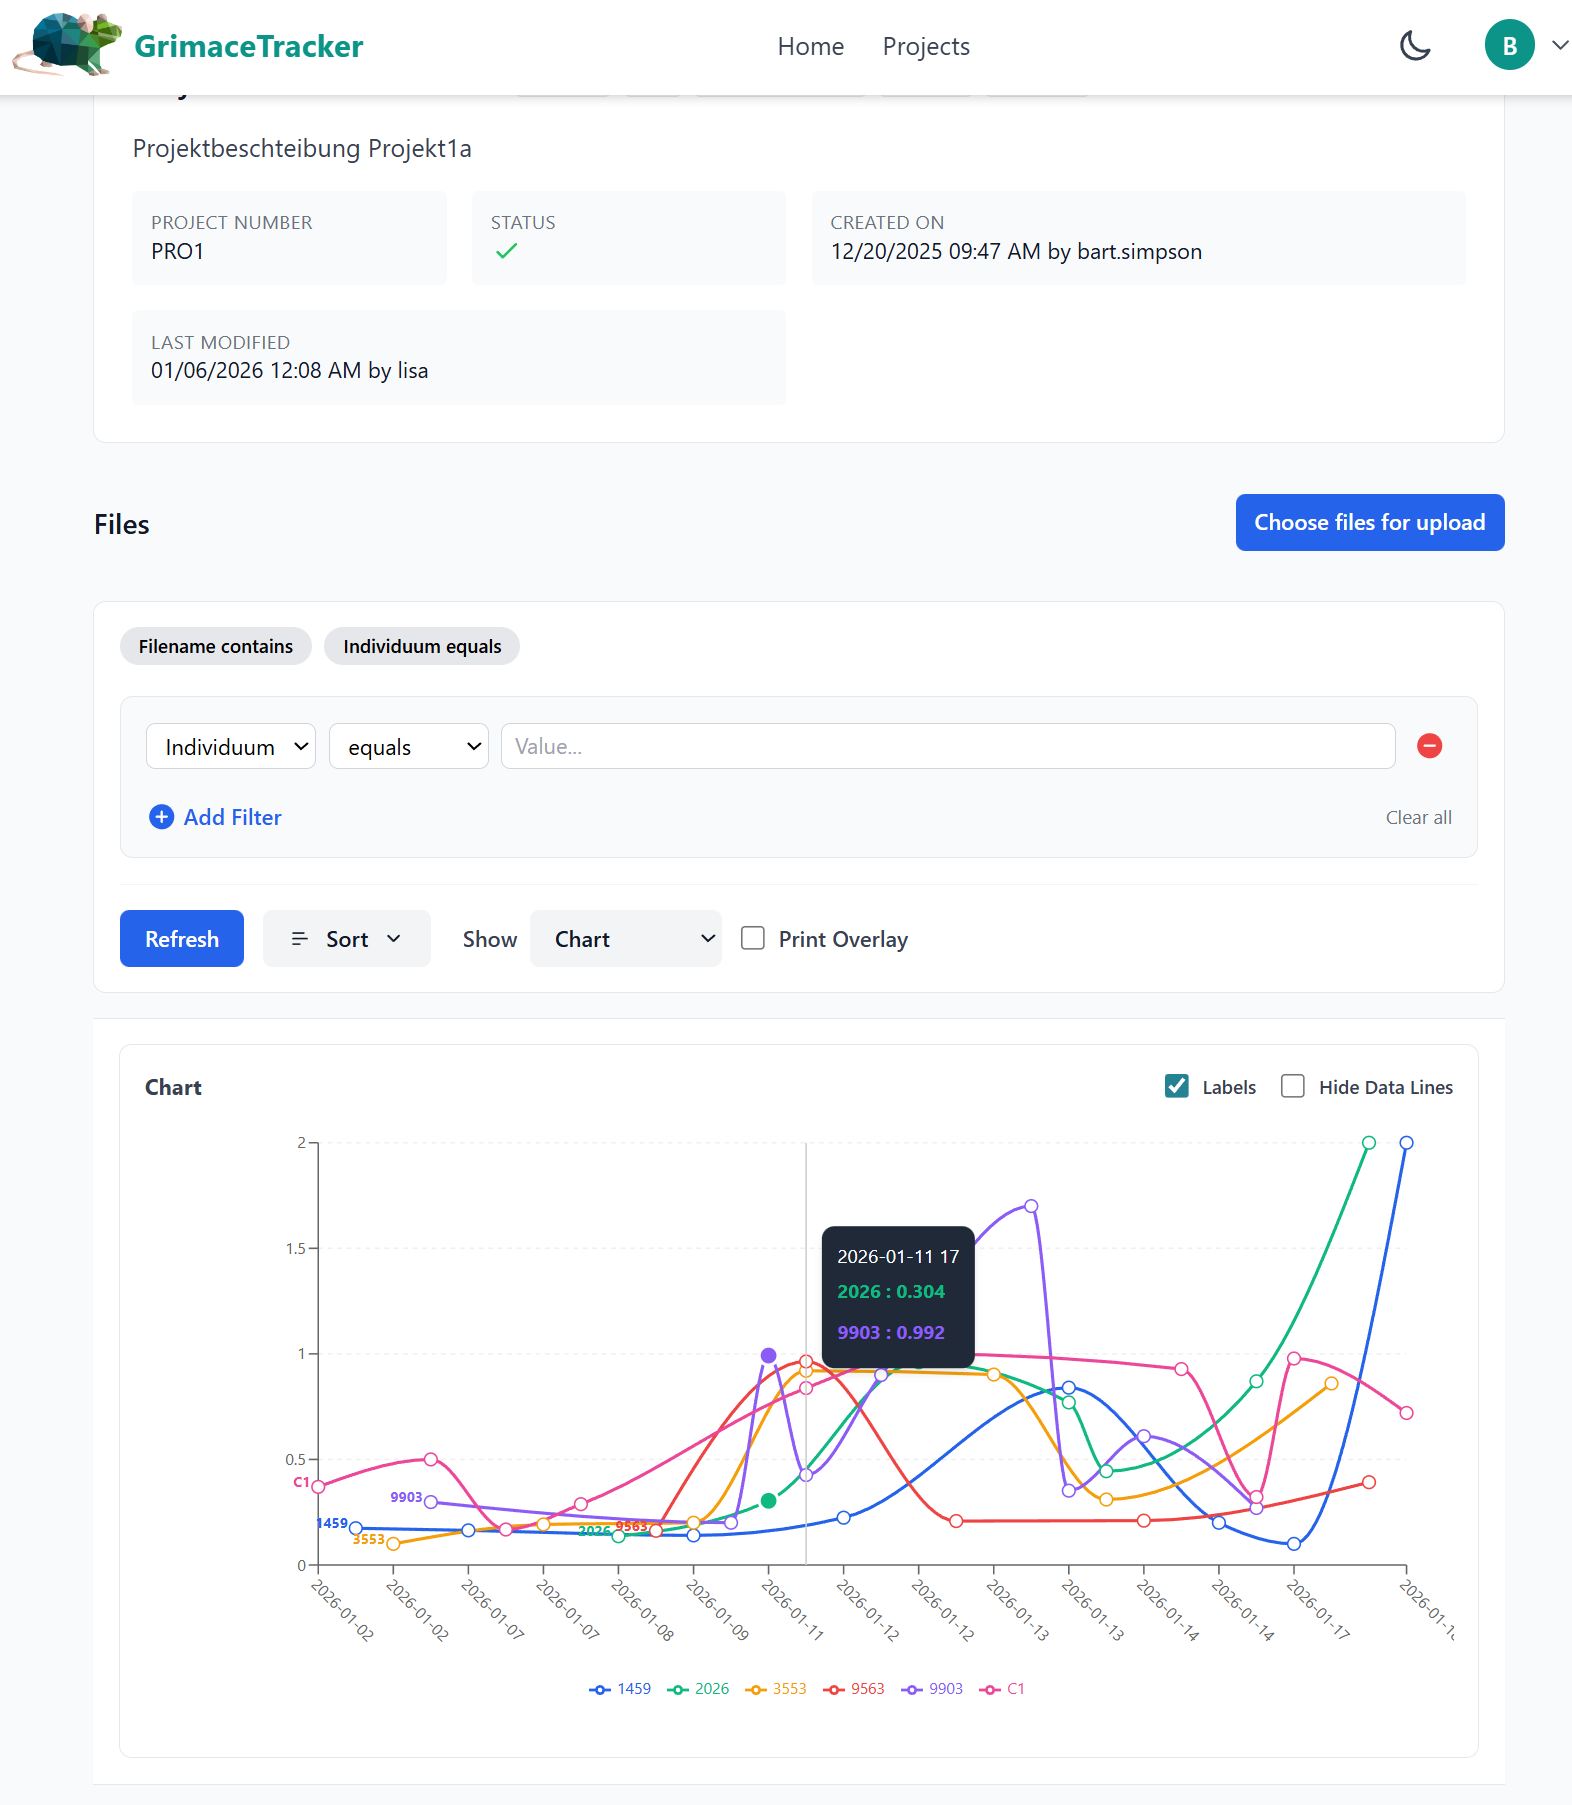Toggle series C1 in chart legend

point(1003,1689)
